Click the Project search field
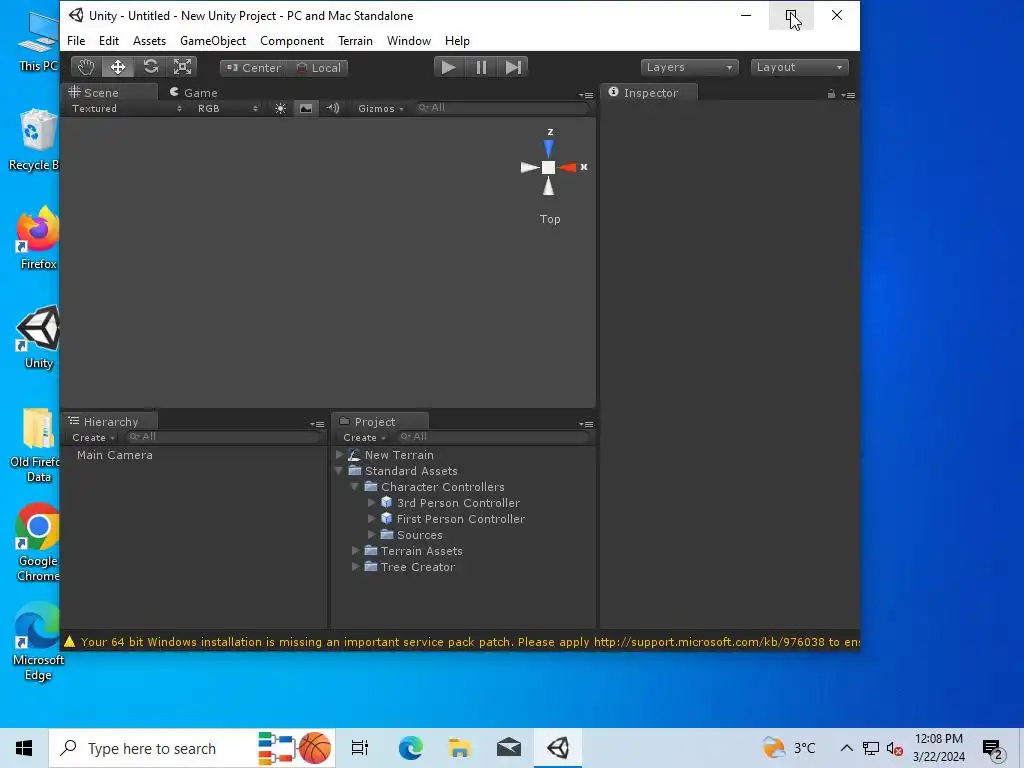Viewport: 1024px width, 768px height. click(493, 437)
